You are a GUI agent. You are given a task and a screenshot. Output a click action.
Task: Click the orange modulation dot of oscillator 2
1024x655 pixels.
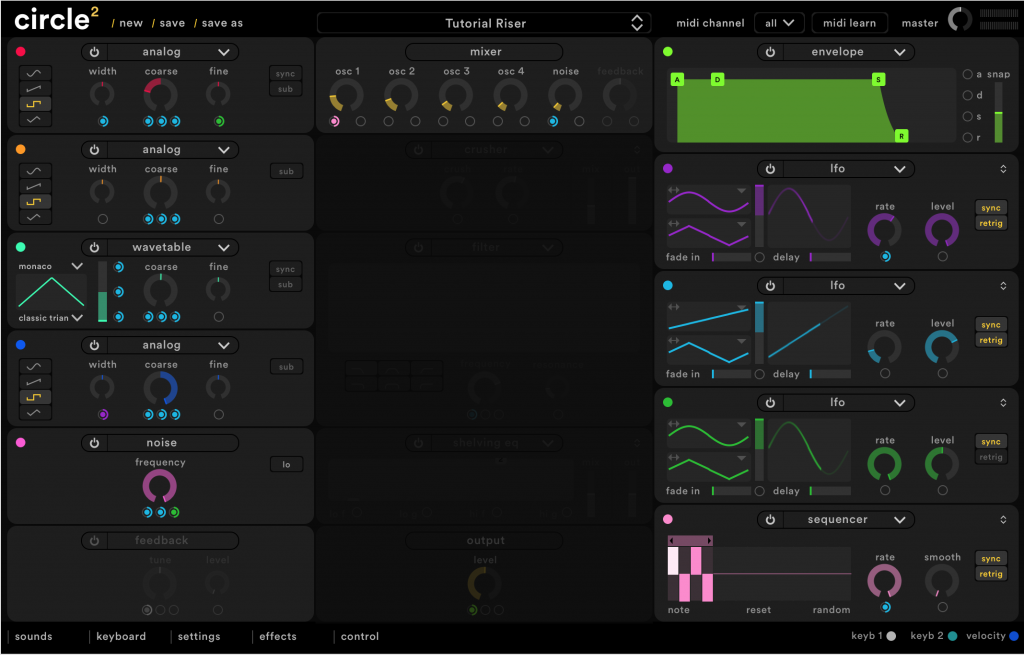(20, 150)
